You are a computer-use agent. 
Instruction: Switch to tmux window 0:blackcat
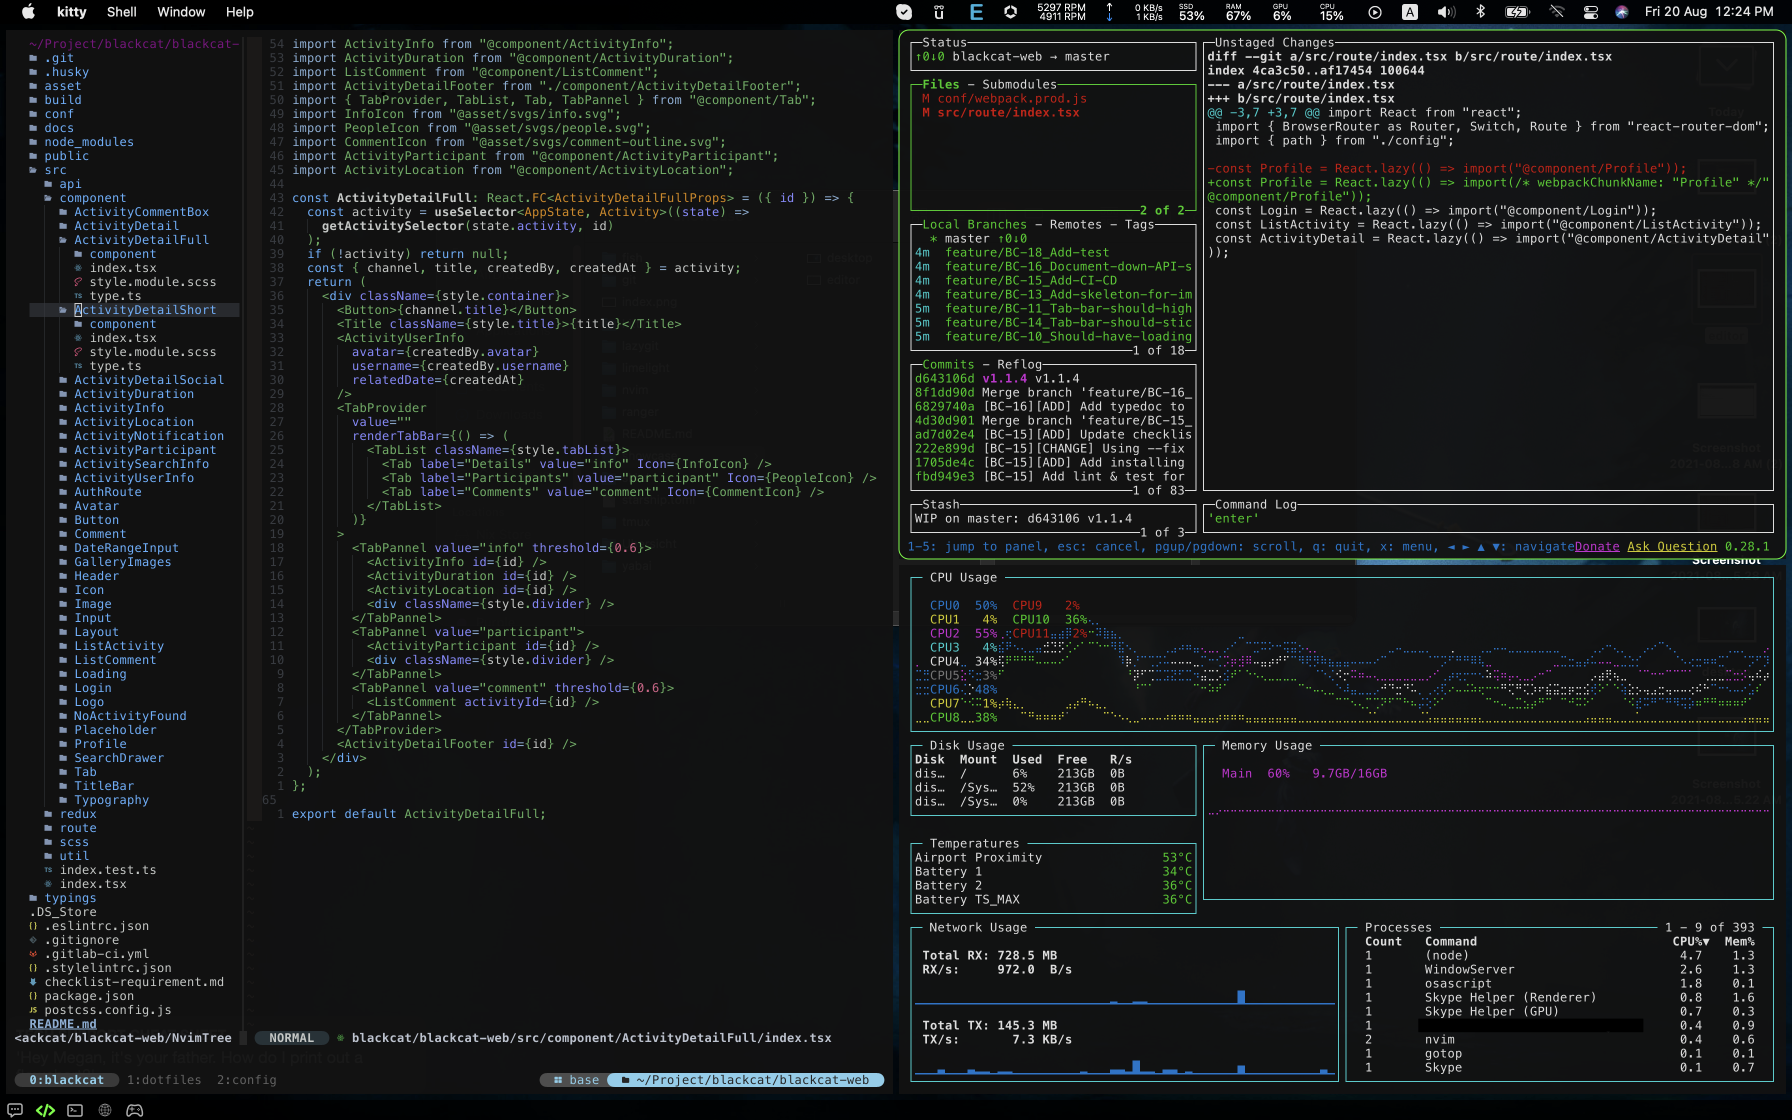tap(66, 1080)
